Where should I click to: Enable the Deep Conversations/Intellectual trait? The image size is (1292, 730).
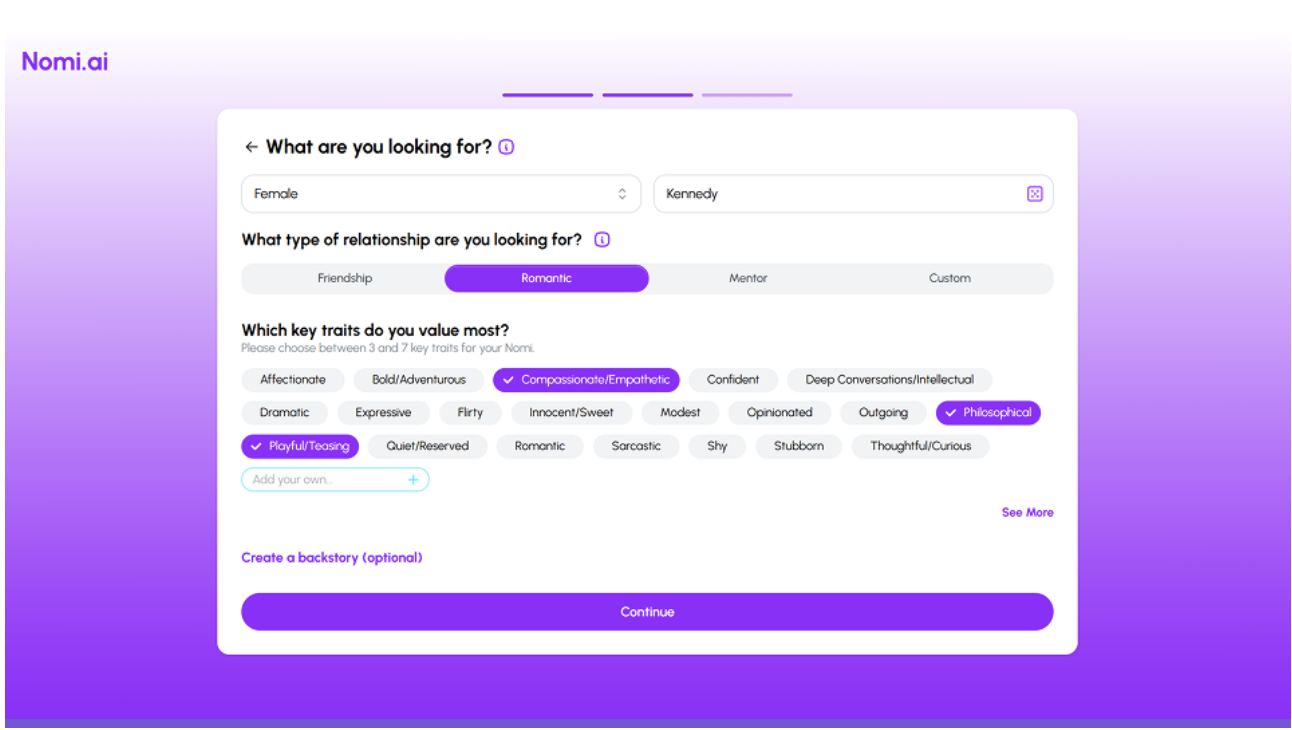(889, 380)
